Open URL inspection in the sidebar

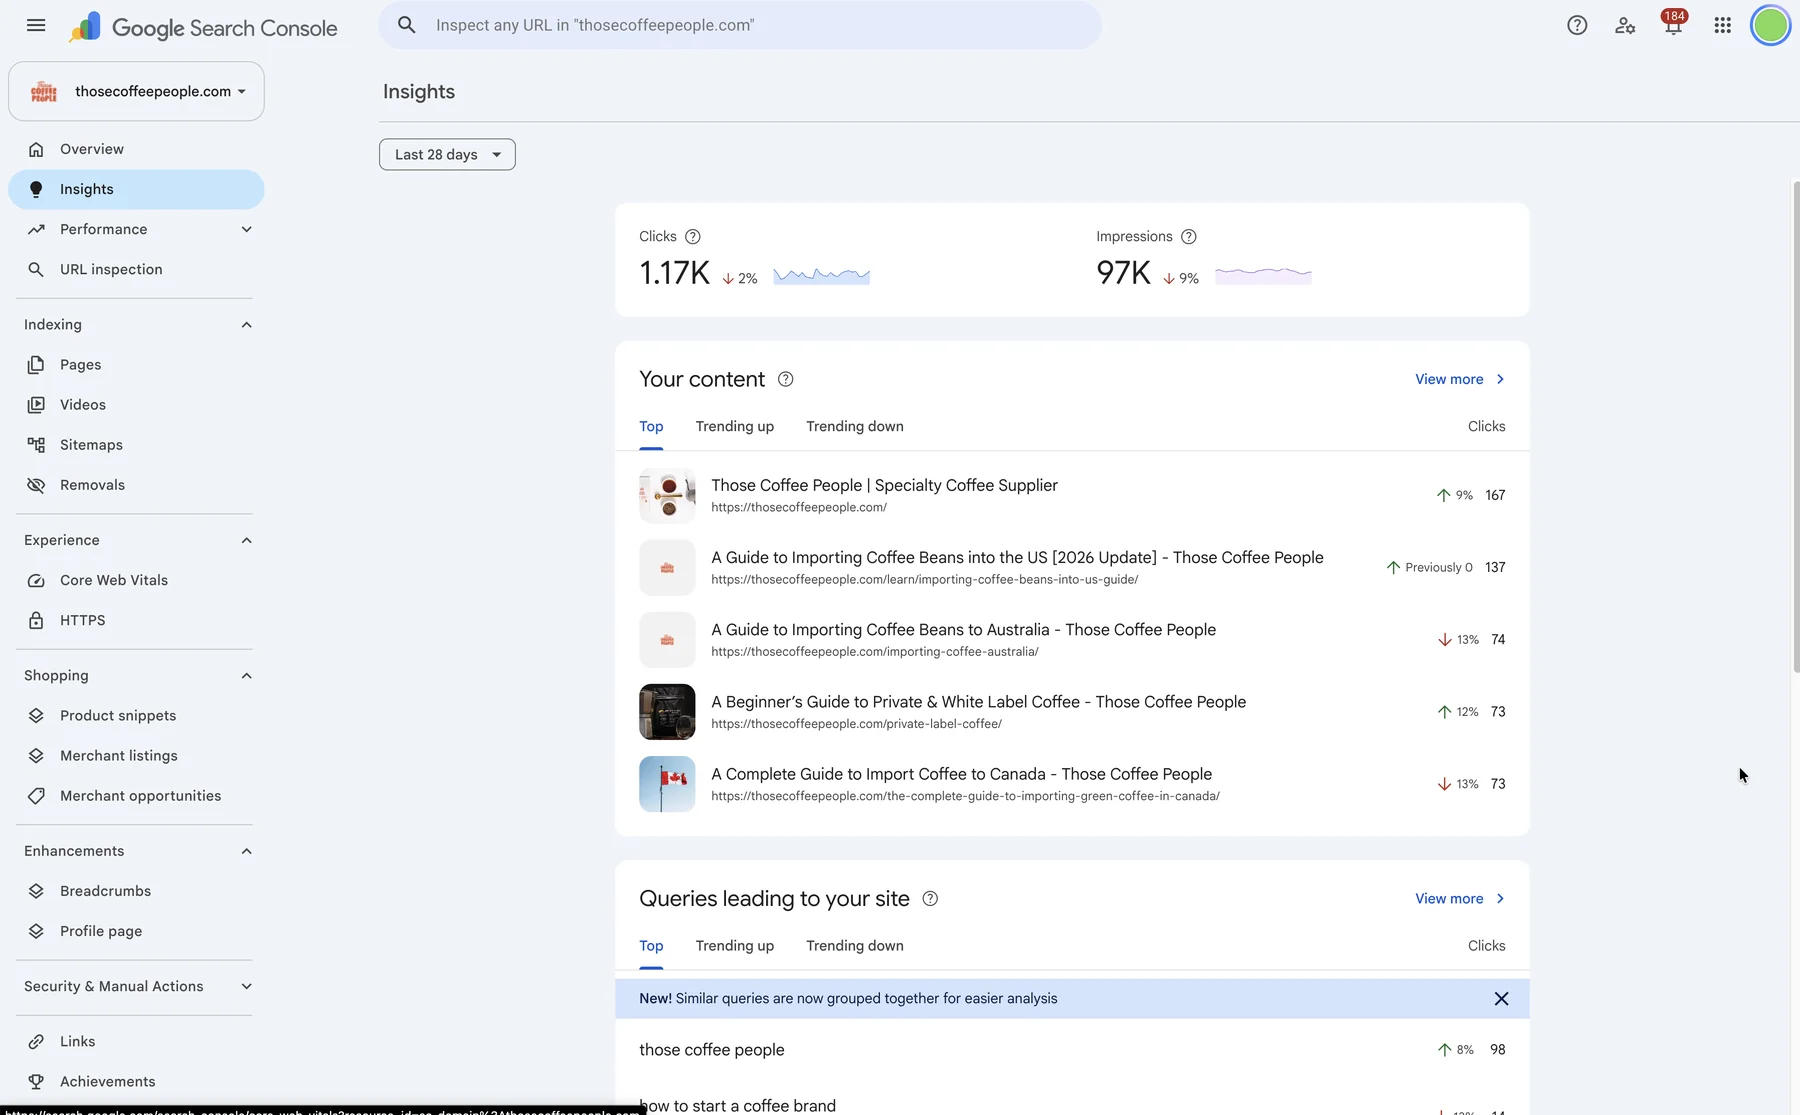point(136,270)
